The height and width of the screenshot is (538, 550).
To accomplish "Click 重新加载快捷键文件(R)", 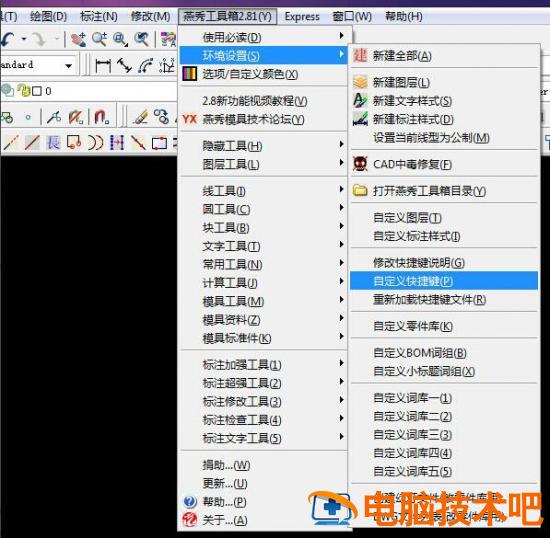I will (x=444, y=300).
